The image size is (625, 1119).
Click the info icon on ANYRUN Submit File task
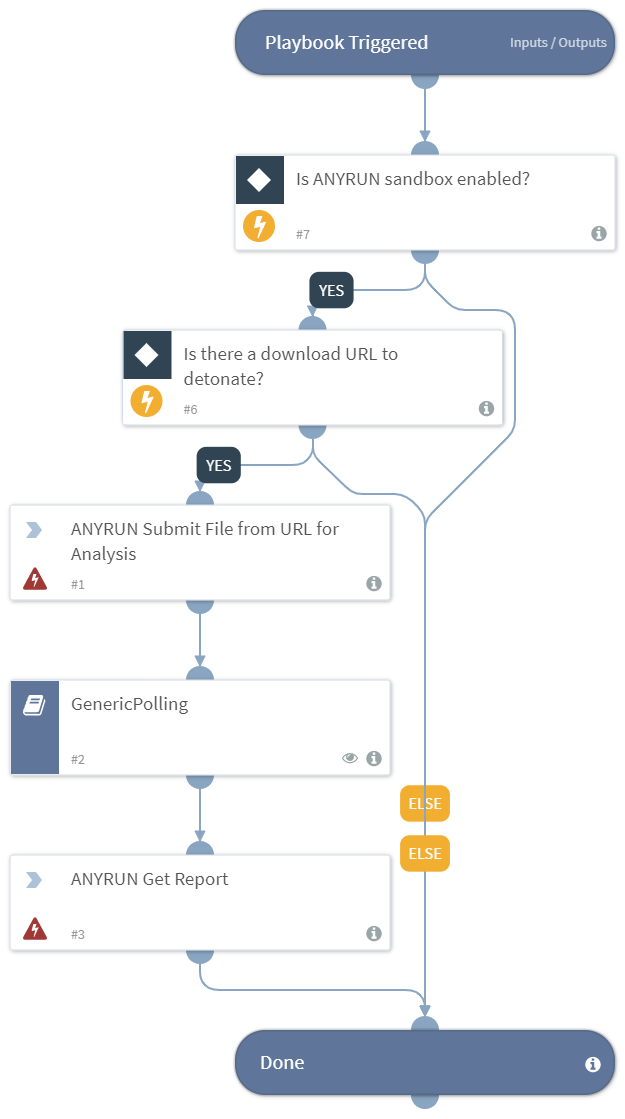(x=374, y=583)
